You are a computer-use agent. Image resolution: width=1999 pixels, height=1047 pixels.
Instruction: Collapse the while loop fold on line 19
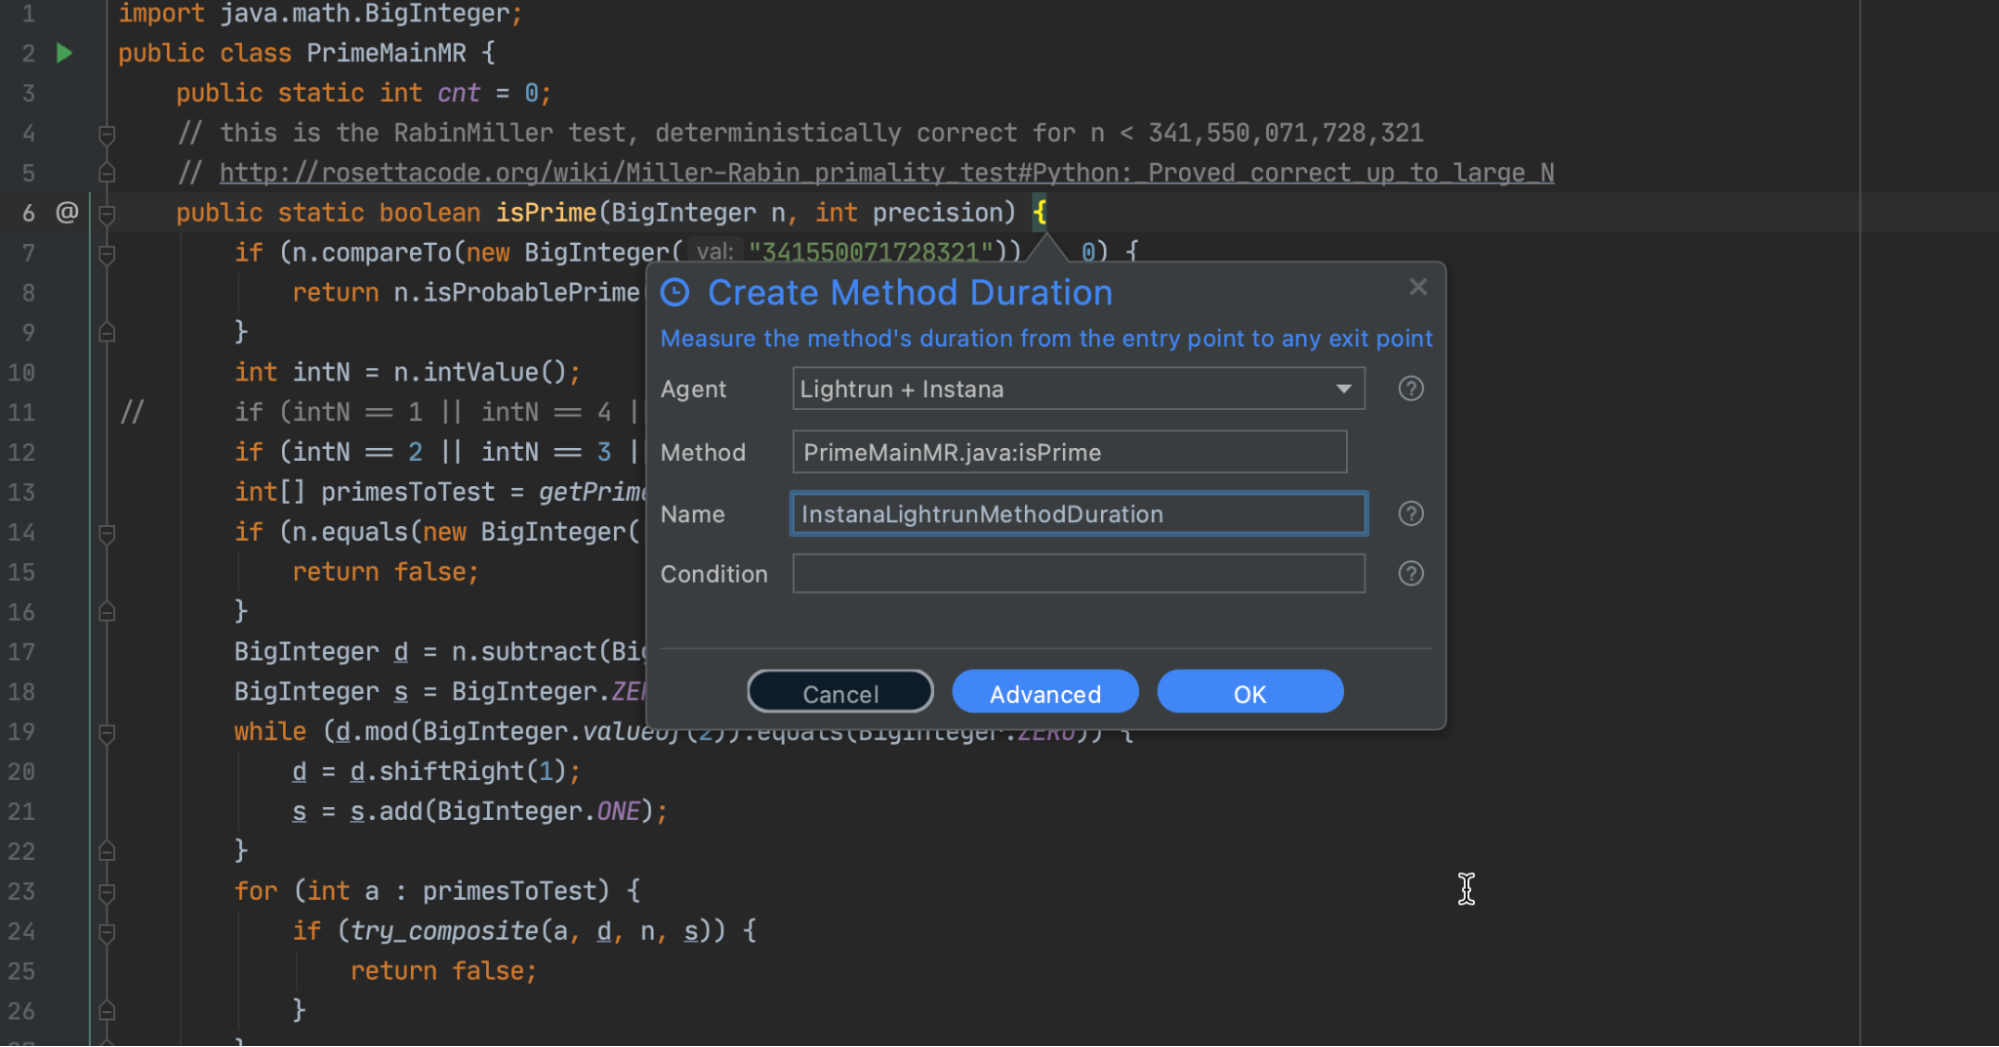[x=107, y=732]
